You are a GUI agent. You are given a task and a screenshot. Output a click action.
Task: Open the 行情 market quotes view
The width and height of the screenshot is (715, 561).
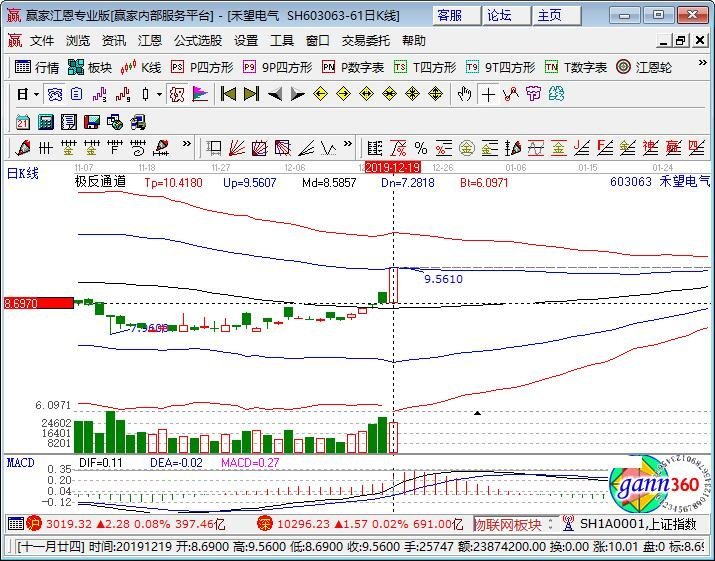pos(37,68)
